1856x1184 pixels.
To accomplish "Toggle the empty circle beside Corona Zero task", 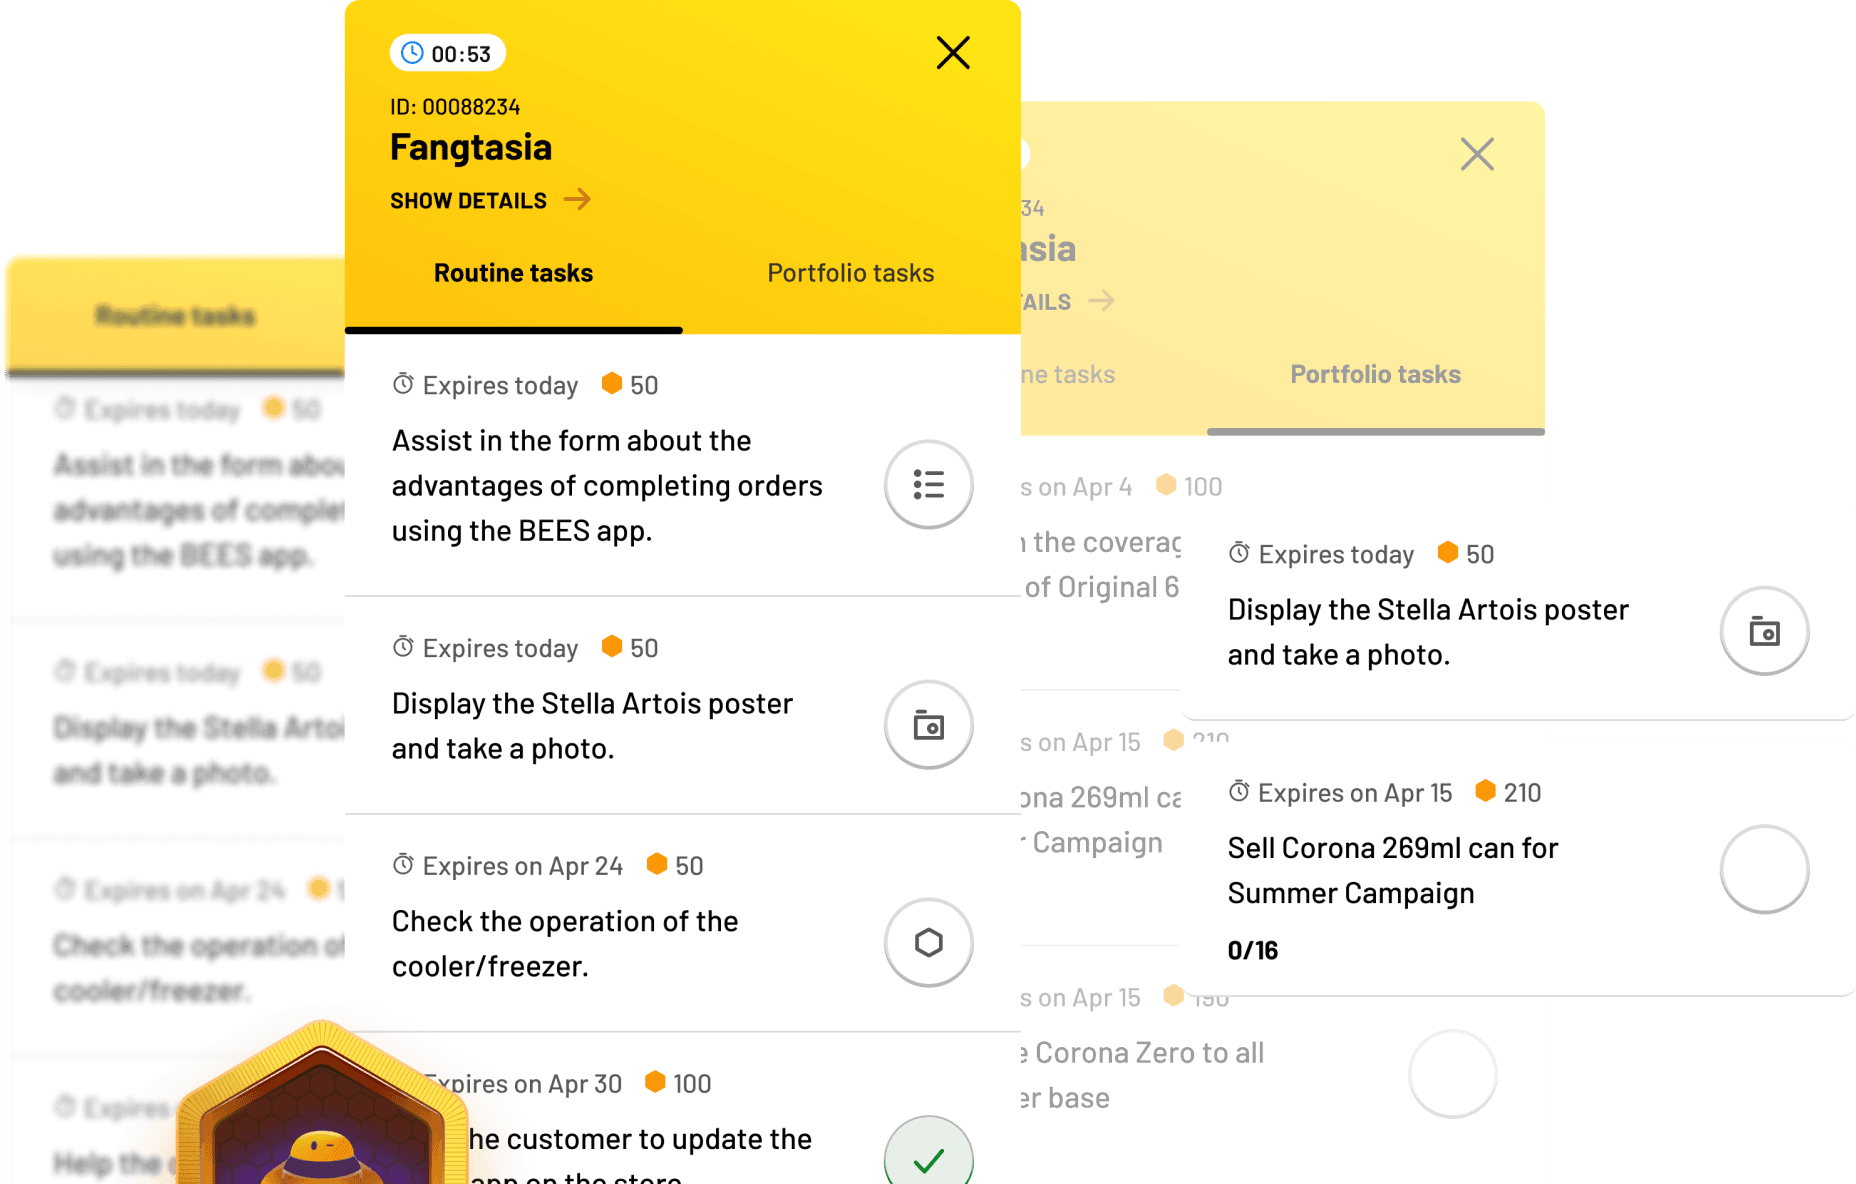I will pyautogui.click(x=1452, y=1074).
